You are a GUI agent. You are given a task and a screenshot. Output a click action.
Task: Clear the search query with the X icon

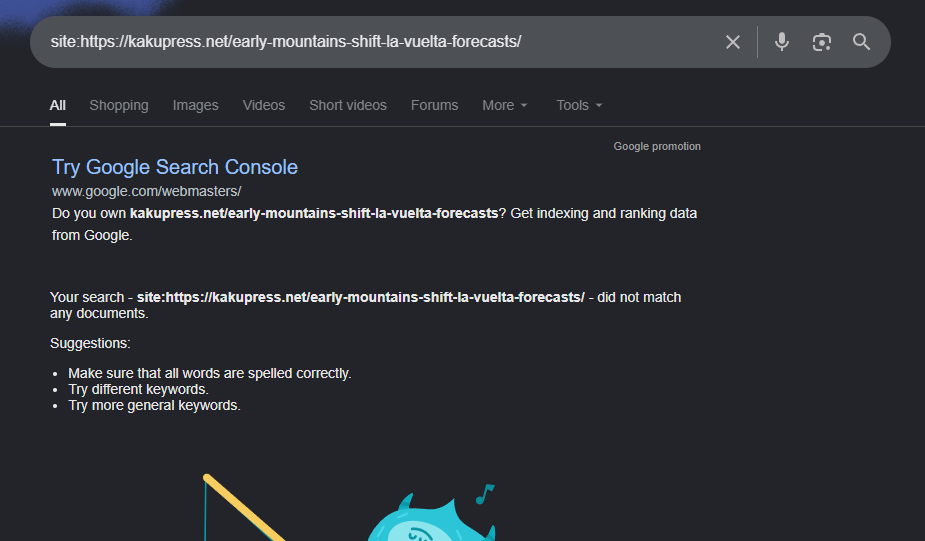tap(733, 42)
